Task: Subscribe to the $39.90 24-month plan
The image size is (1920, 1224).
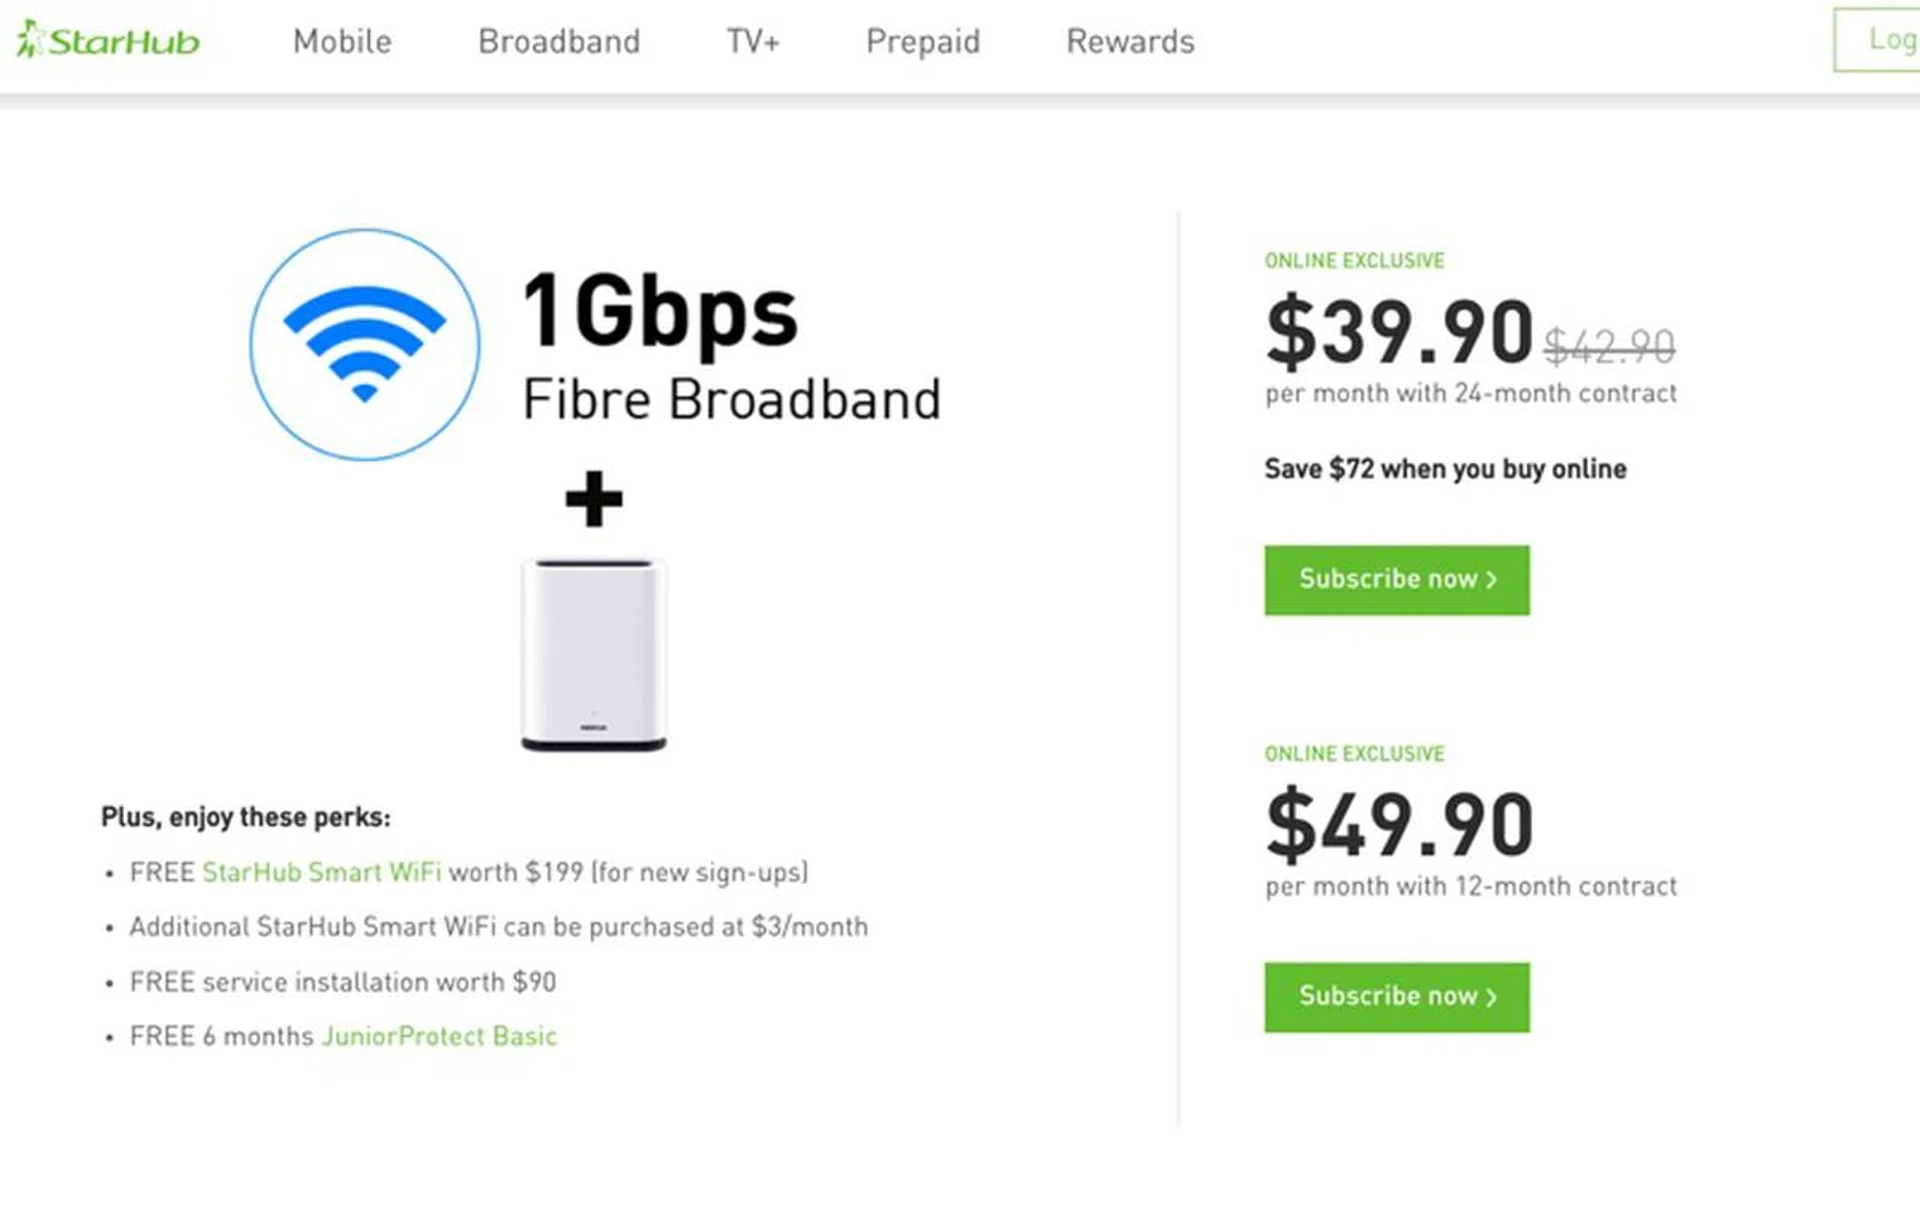Action: click(1396, 580)
